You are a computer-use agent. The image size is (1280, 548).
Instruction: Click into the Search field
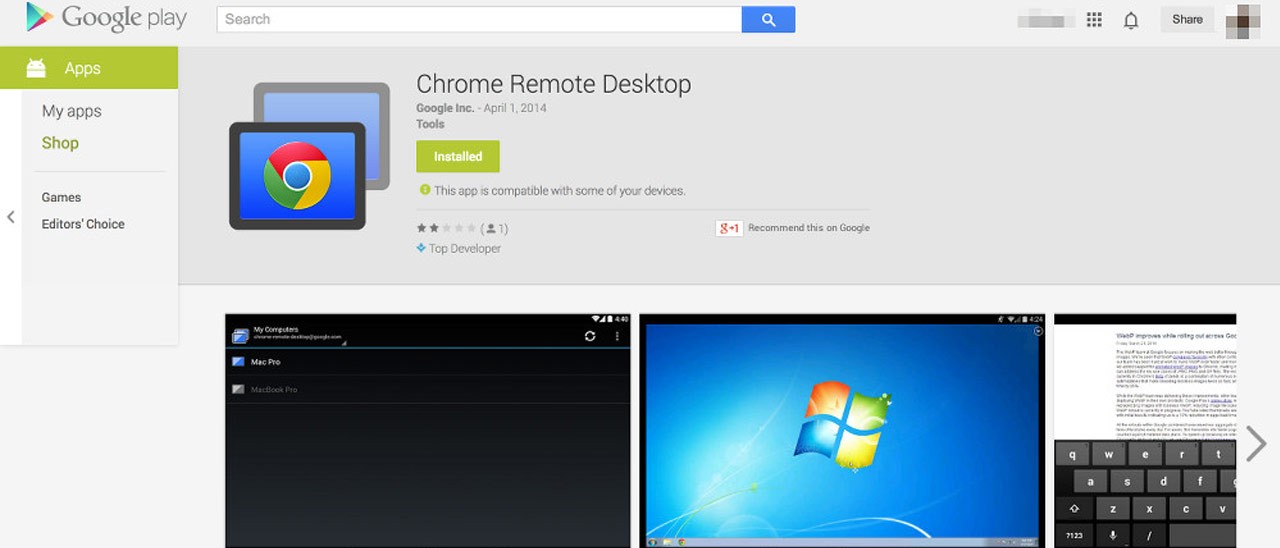coord(479,19)
